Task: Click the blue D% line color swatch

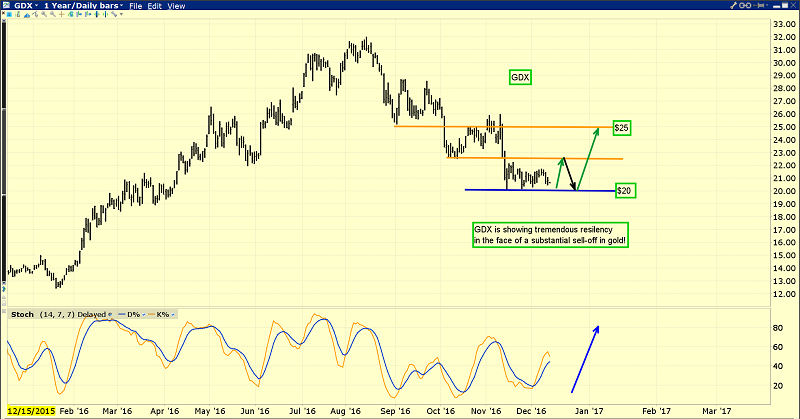Action: point(121,314)
